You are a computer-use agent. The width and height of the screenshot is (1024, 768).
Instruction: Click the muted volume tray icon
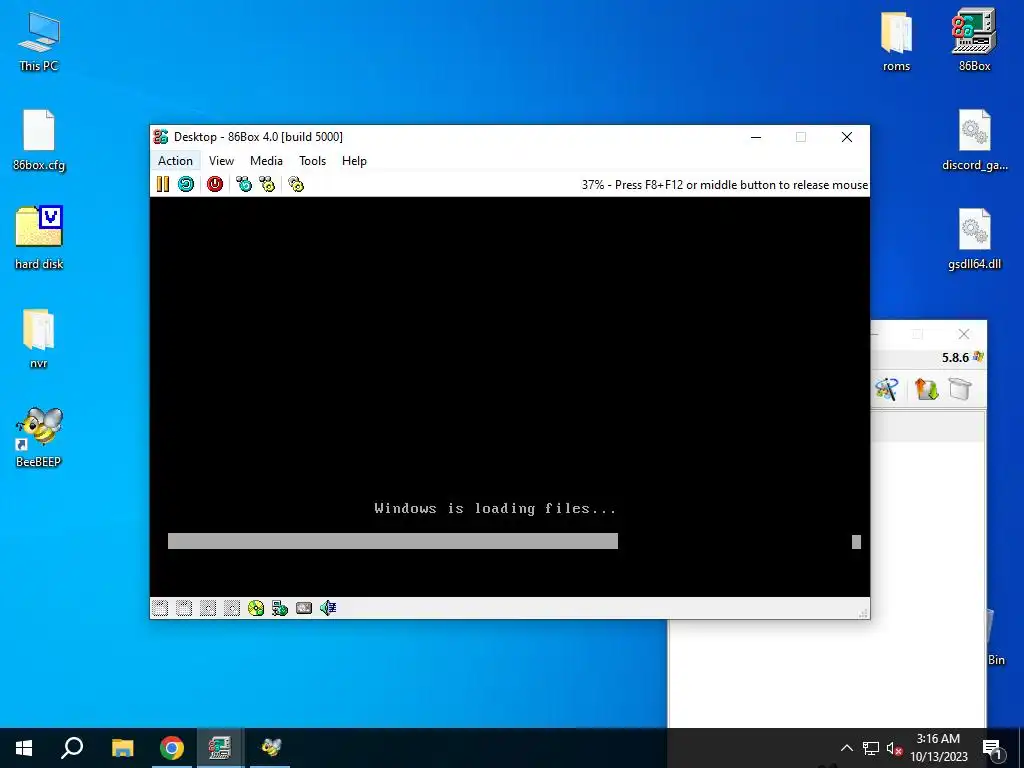pyautogui.click(x=894, y=748)
